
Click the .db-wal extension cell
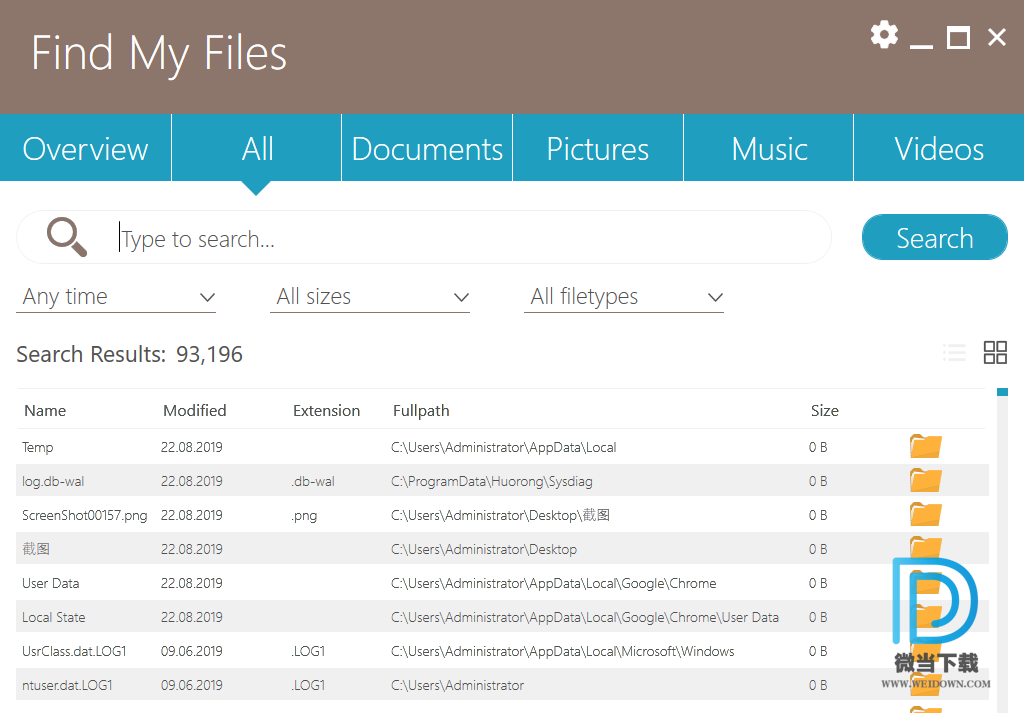coord(313,481)
